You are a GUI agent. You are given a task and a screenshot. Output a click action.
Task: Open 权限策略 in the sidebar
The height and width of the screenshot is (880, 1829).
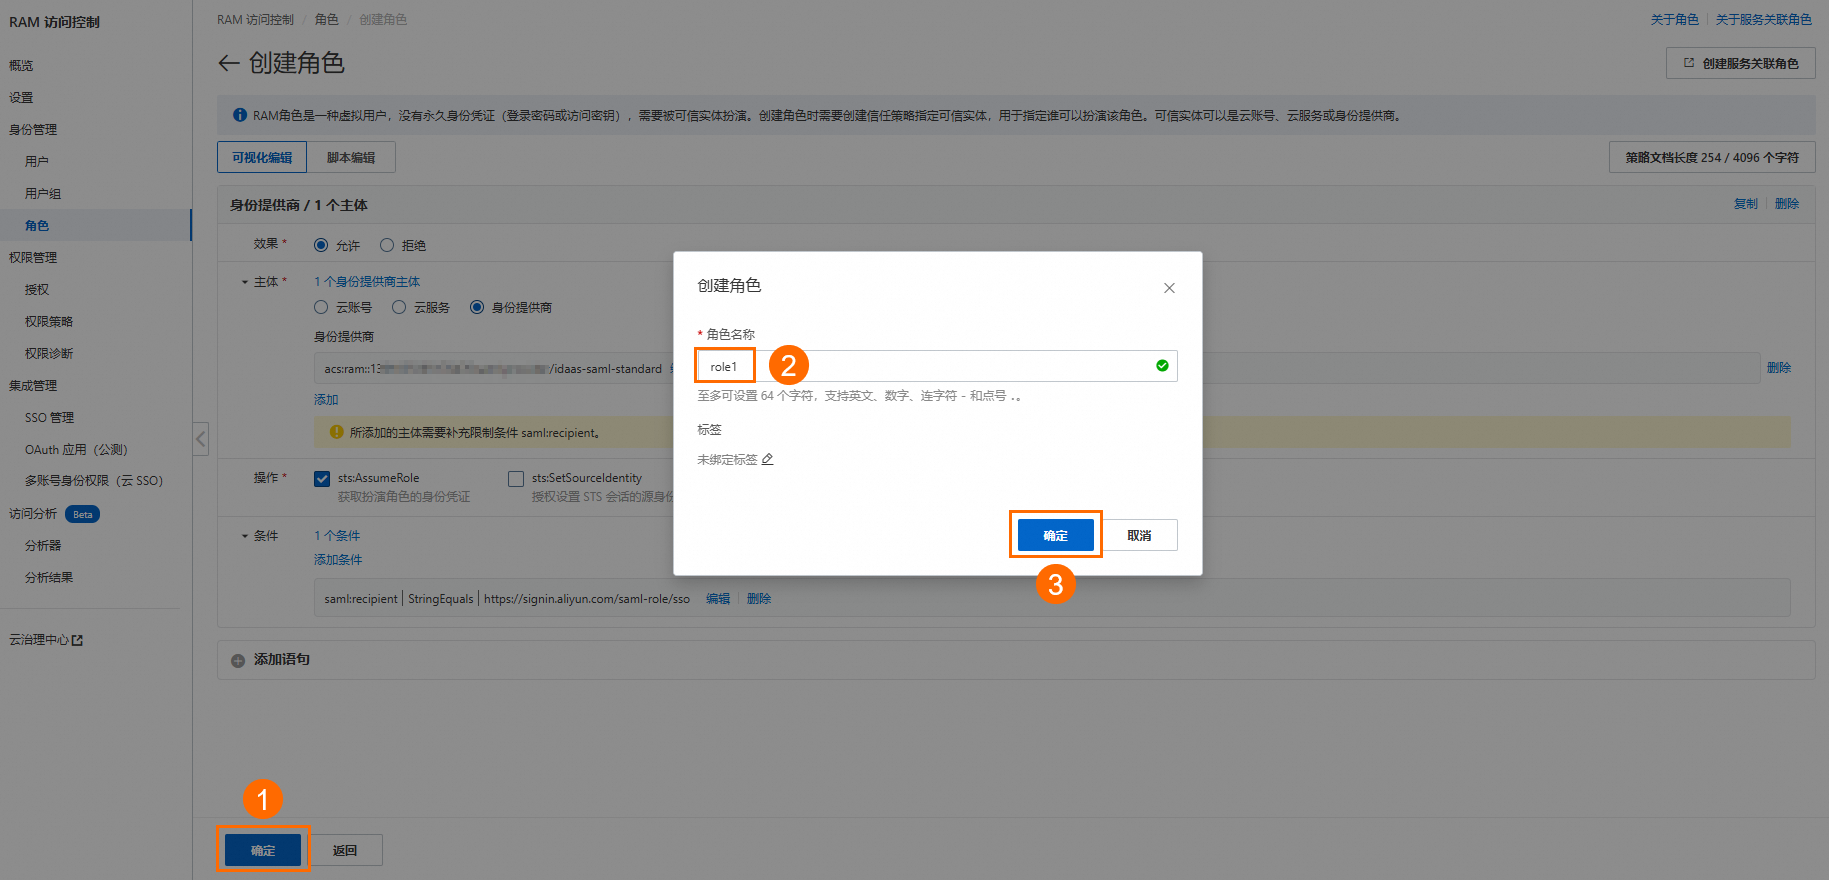click(x=49, y=321)
